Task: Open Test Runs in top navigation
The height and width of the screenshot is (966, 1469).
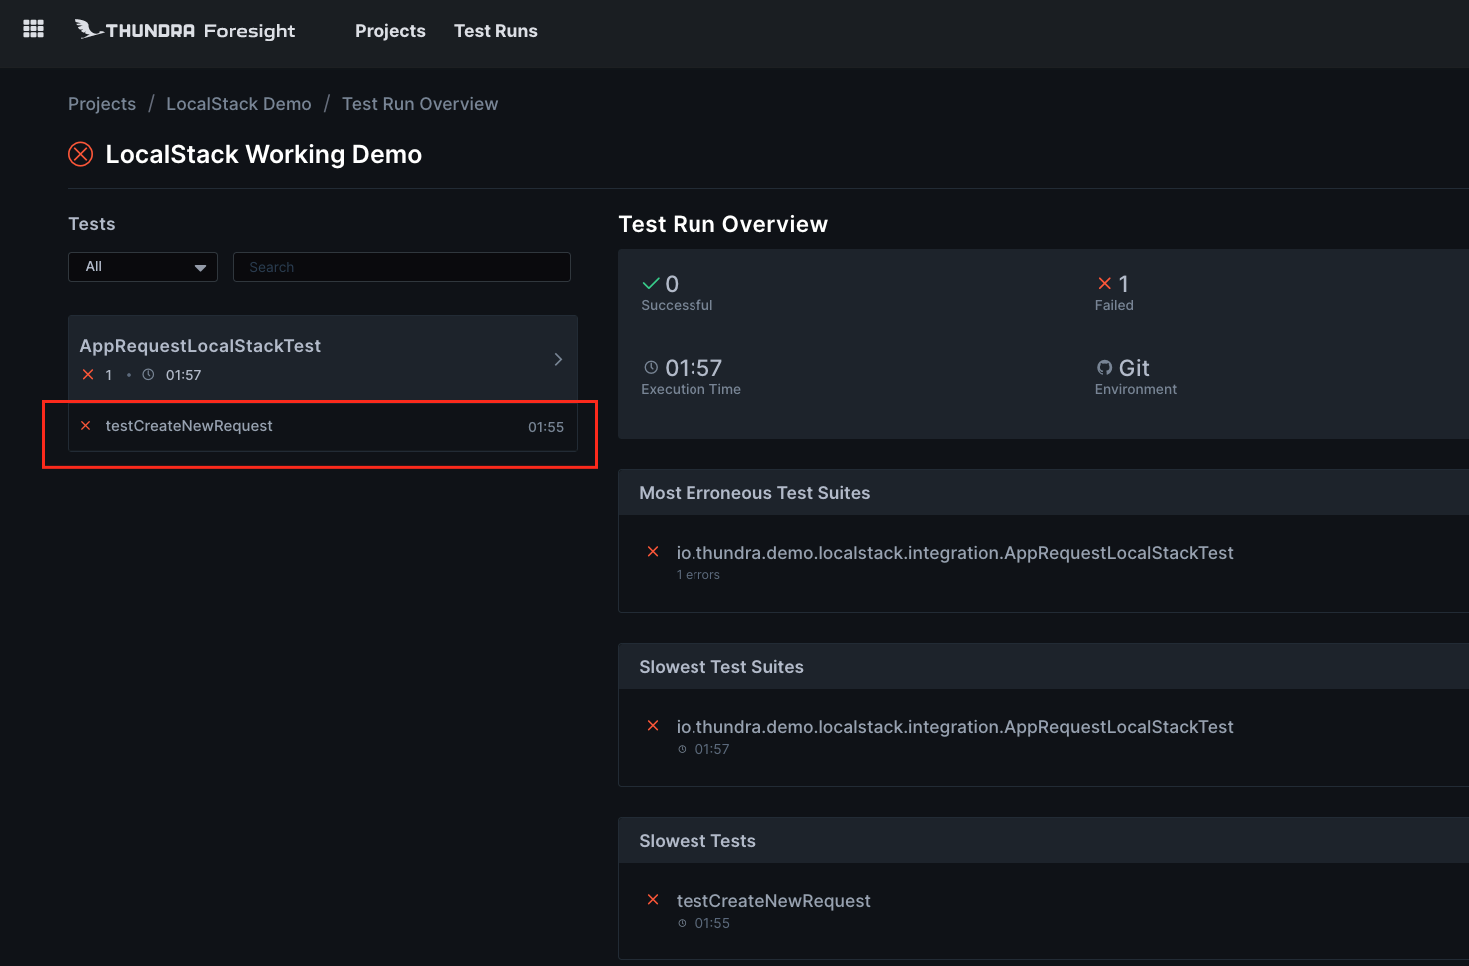Action: (495, 31)
